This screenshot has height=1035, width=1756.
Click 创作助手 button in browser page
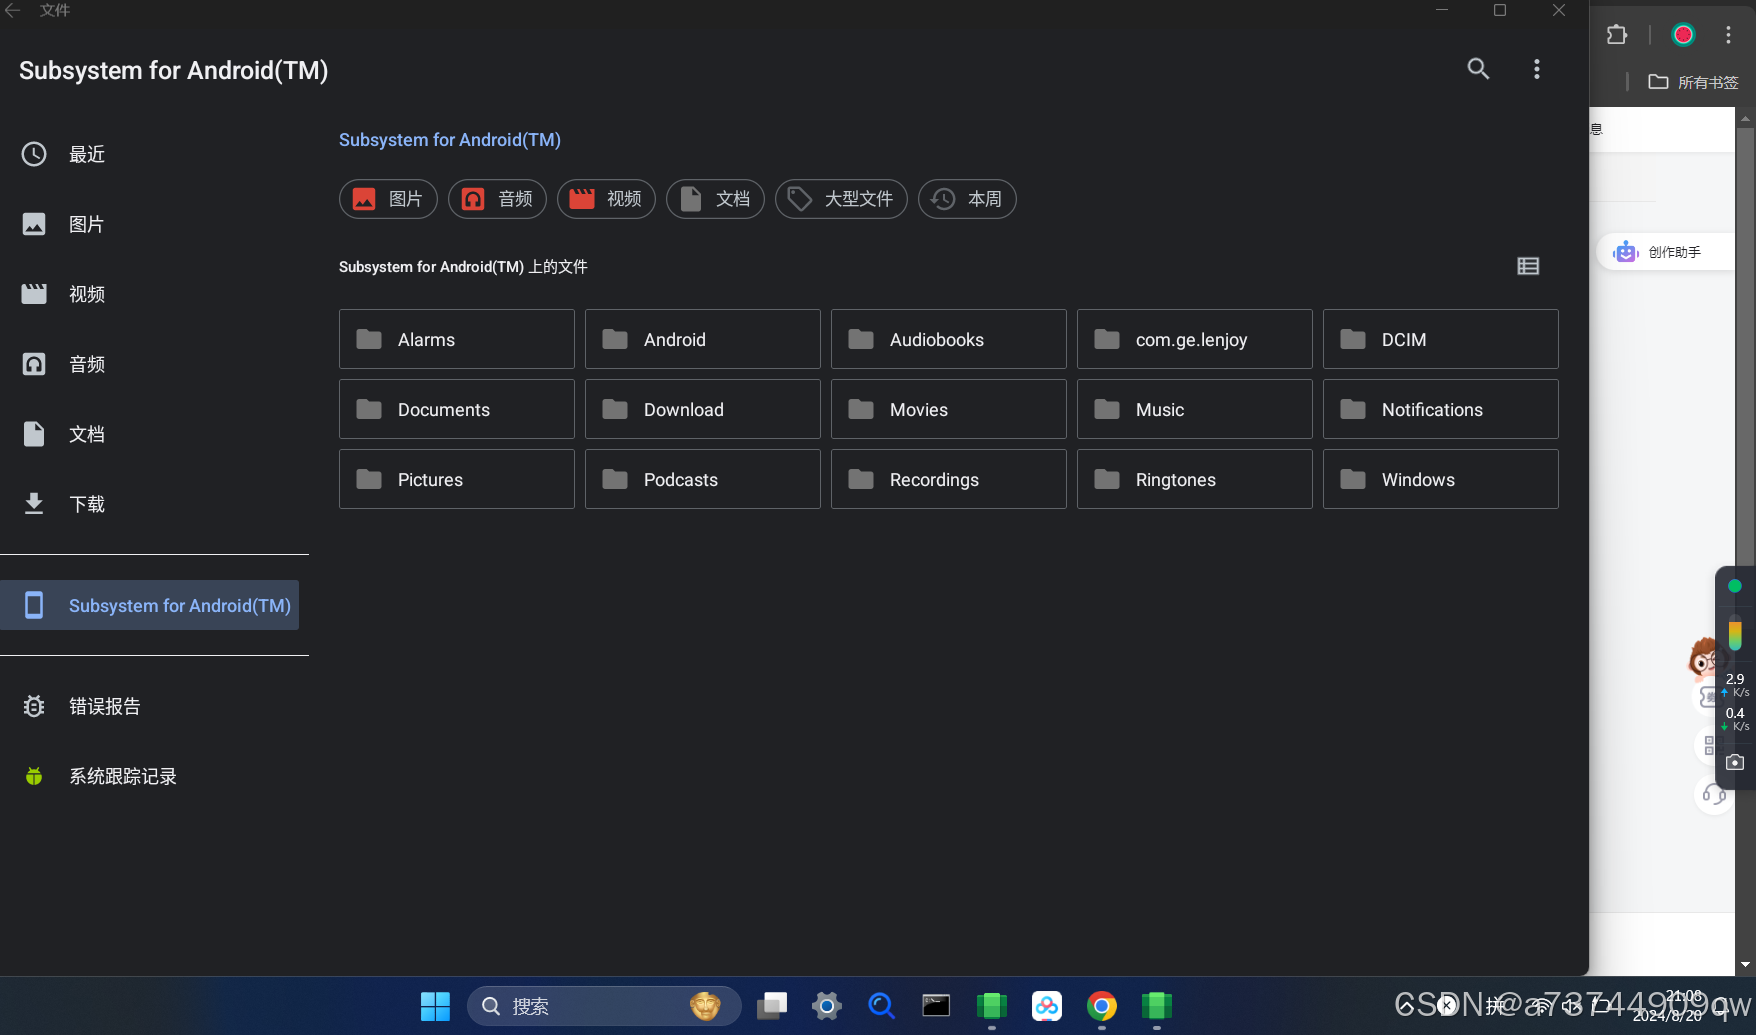coord(1664,252)
